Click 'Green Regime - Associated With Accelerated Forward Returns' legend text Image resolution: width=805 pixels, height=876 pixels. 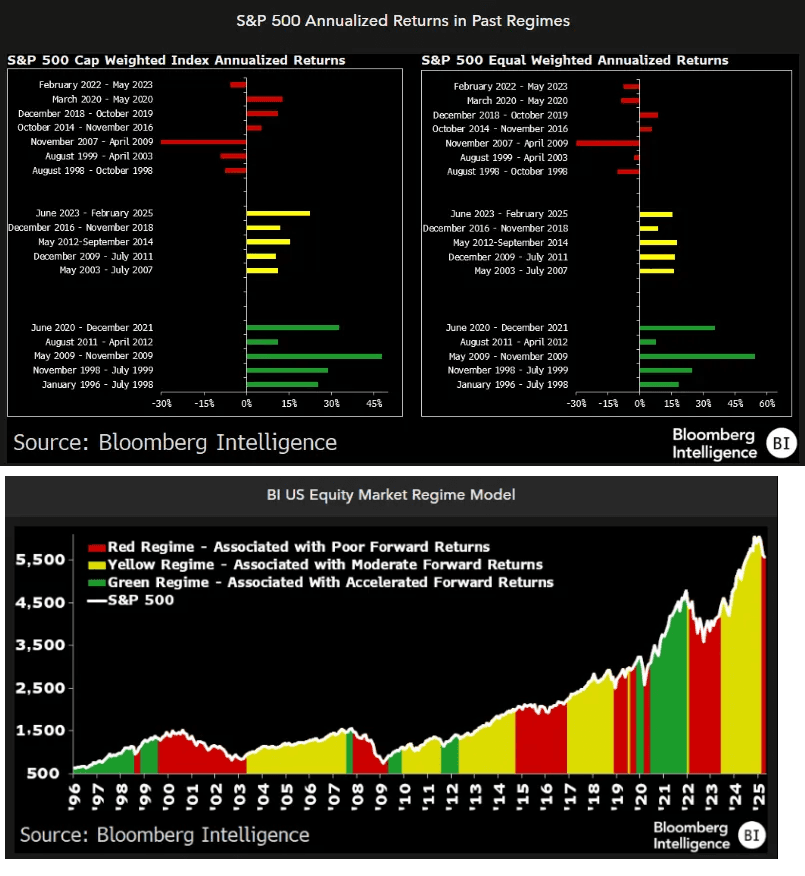point(330,583)
